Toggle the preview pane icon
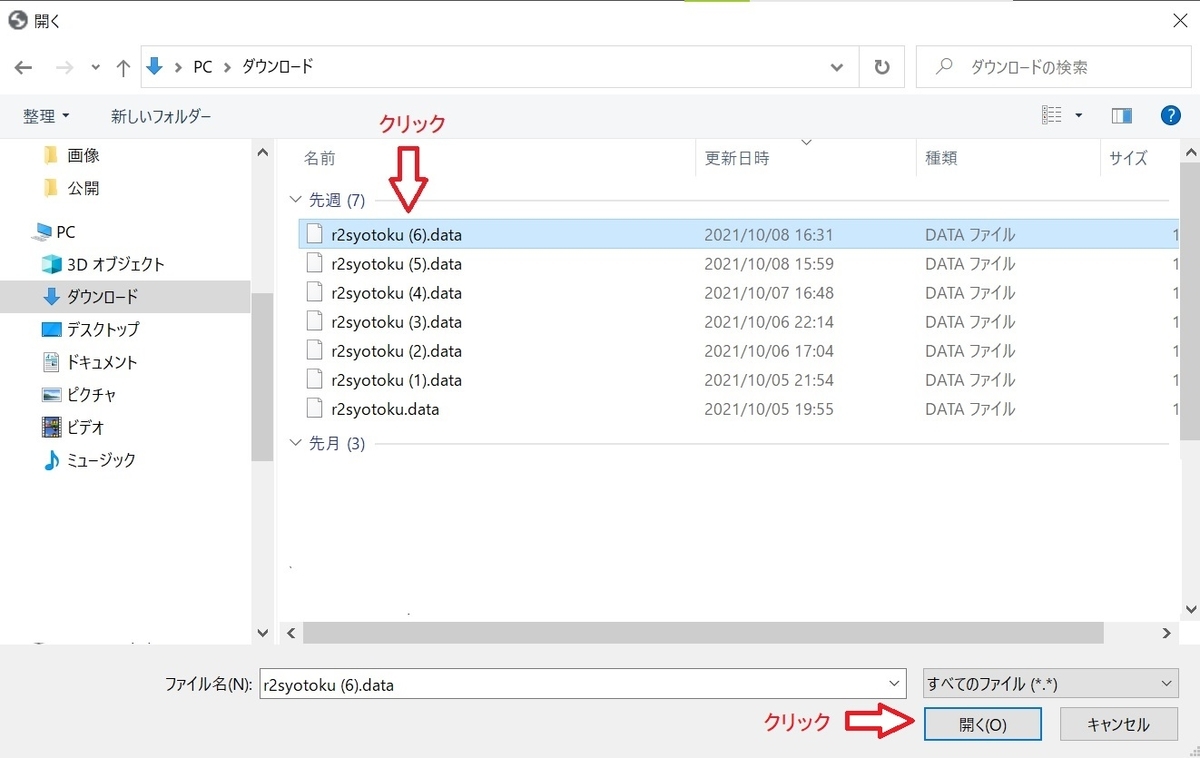The height and width of the screenshot is (758, 1200). [x=1121, y=115]
